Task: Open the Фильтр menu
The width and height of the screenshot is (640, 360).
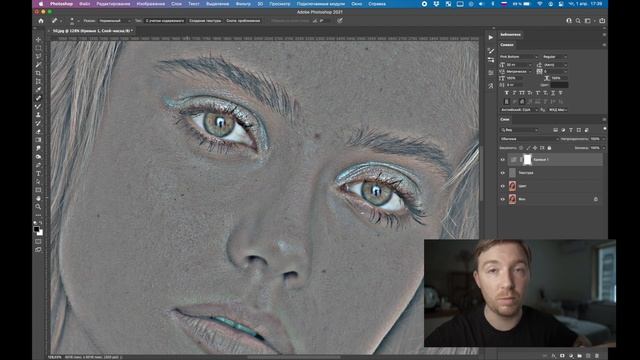Action: pos(243,4)
